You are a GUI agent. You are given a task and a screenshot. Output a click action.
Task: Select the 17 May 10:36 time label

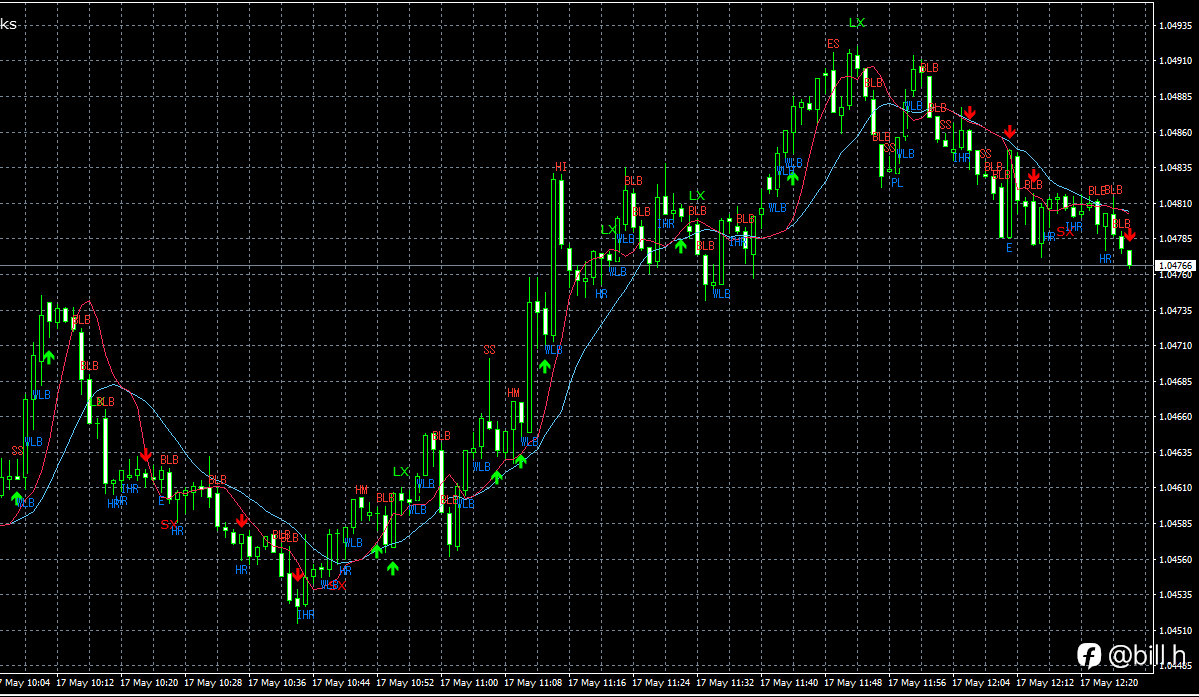pos(277,683)
